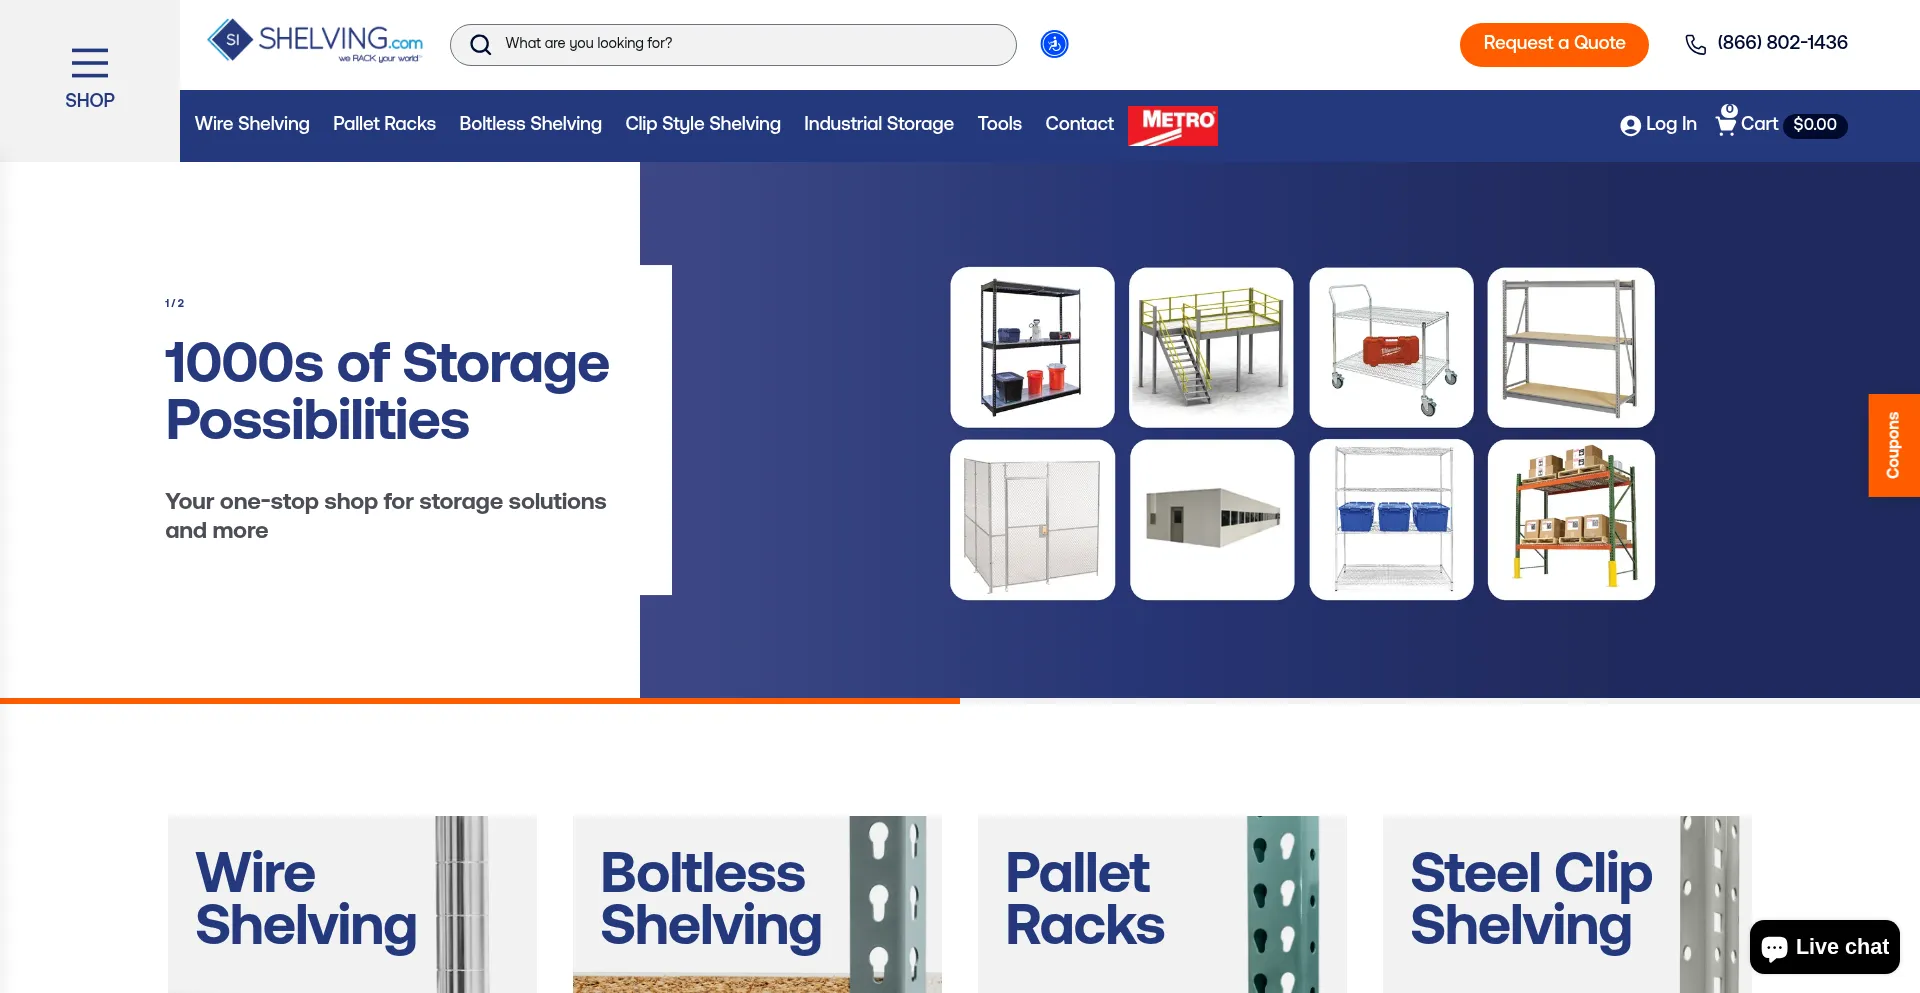Screen dimensions: 1920x993
Task: Expand the Boltless Shelving navigation menu
Action: point(530,124)
